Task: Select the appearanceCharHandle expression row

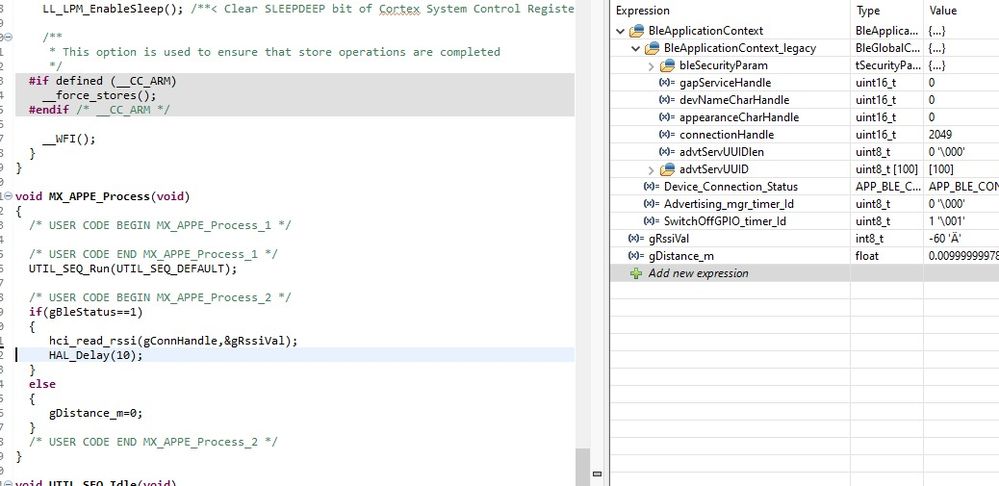Action: click(804, 117)
